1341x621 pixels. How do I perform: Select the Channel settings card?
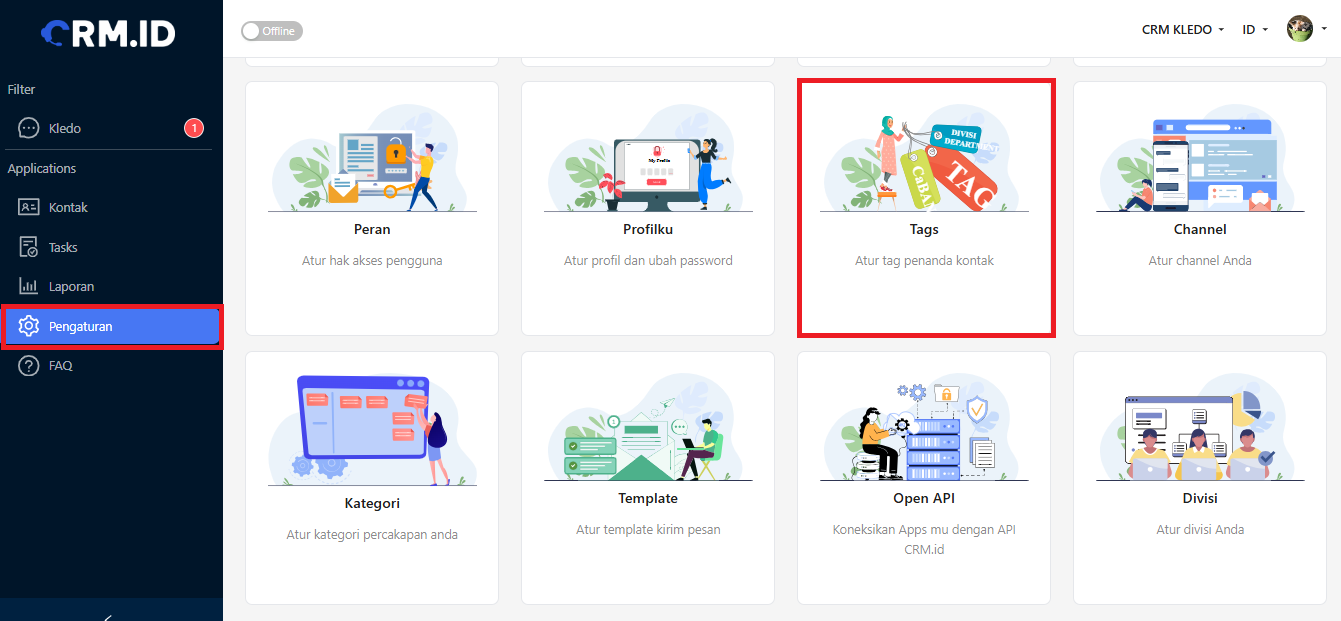(x=1200, y=208)
